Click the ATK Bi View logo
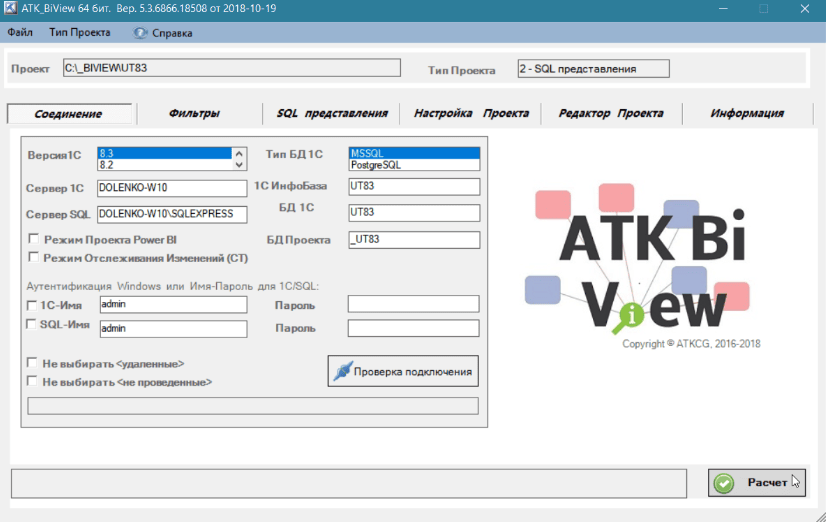The width and height of the screenshot is (826, 522). pyautogui.click(x=637, y=267)
